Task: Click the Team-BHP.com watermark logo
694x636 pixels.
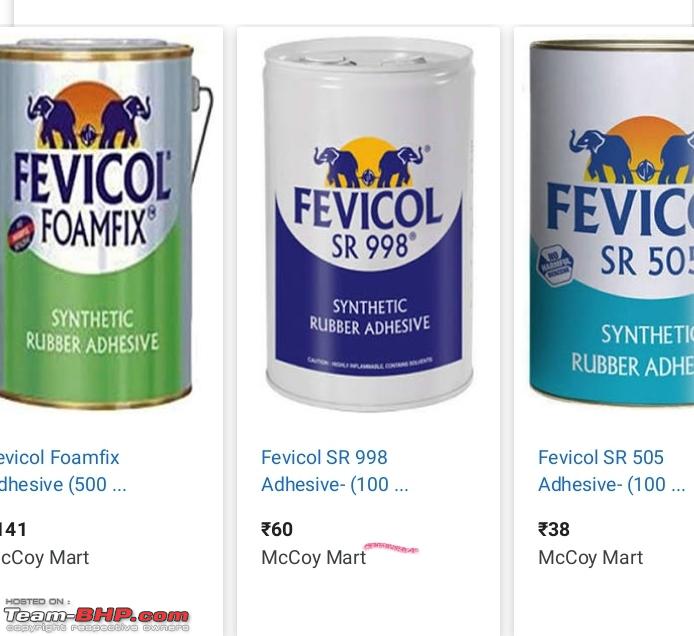Action: (x=97, y=615)
